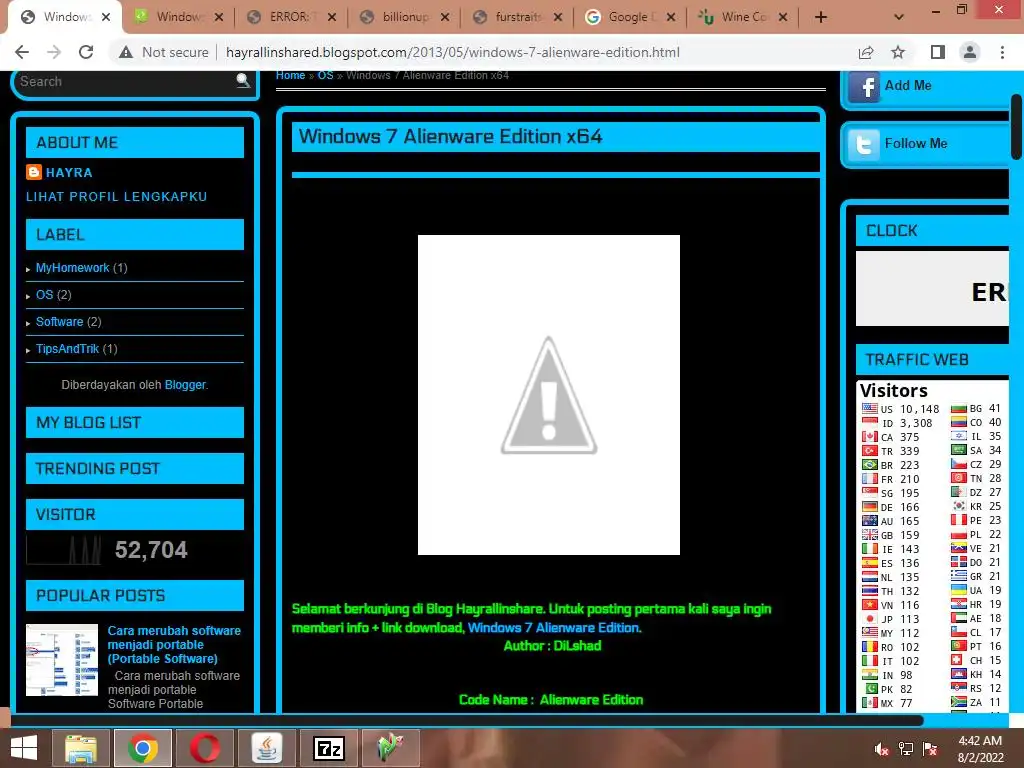Click OS in the breadcrumb
This screenshot has width=1024, height=768.
(x=325, y=75)
